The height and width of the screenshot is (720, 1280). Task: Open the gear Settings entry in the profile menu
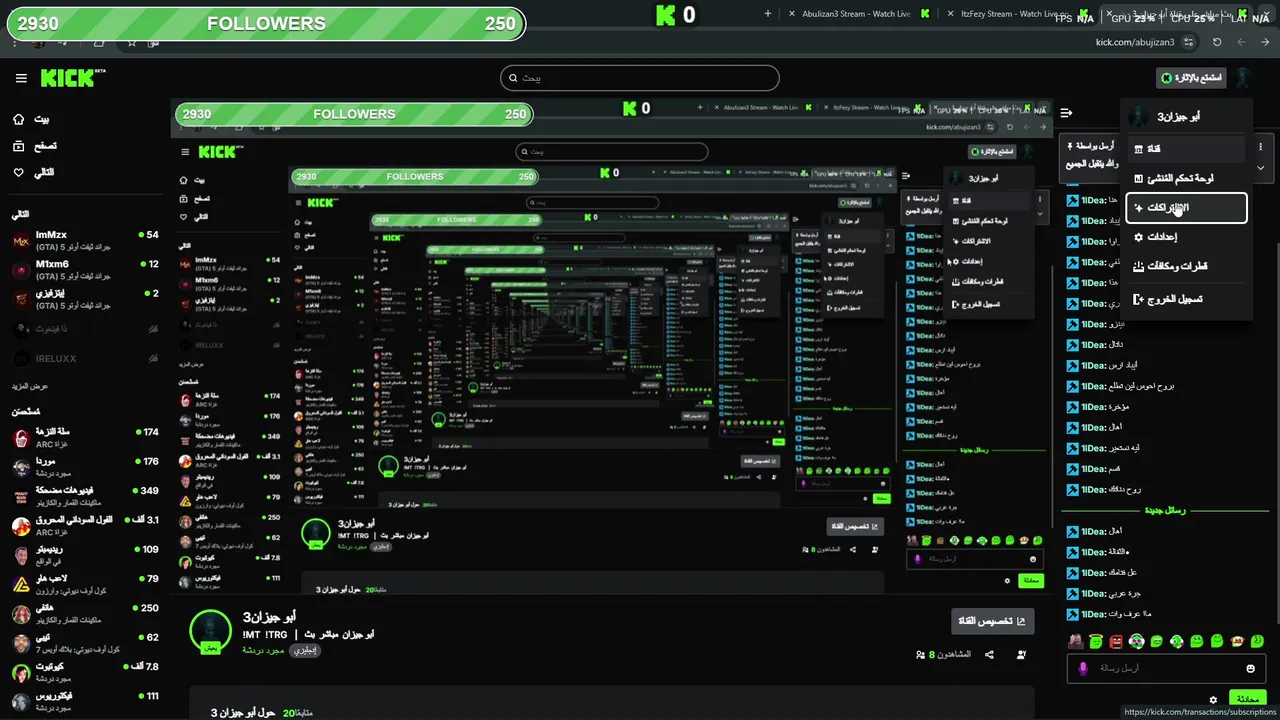[1186, 237]
